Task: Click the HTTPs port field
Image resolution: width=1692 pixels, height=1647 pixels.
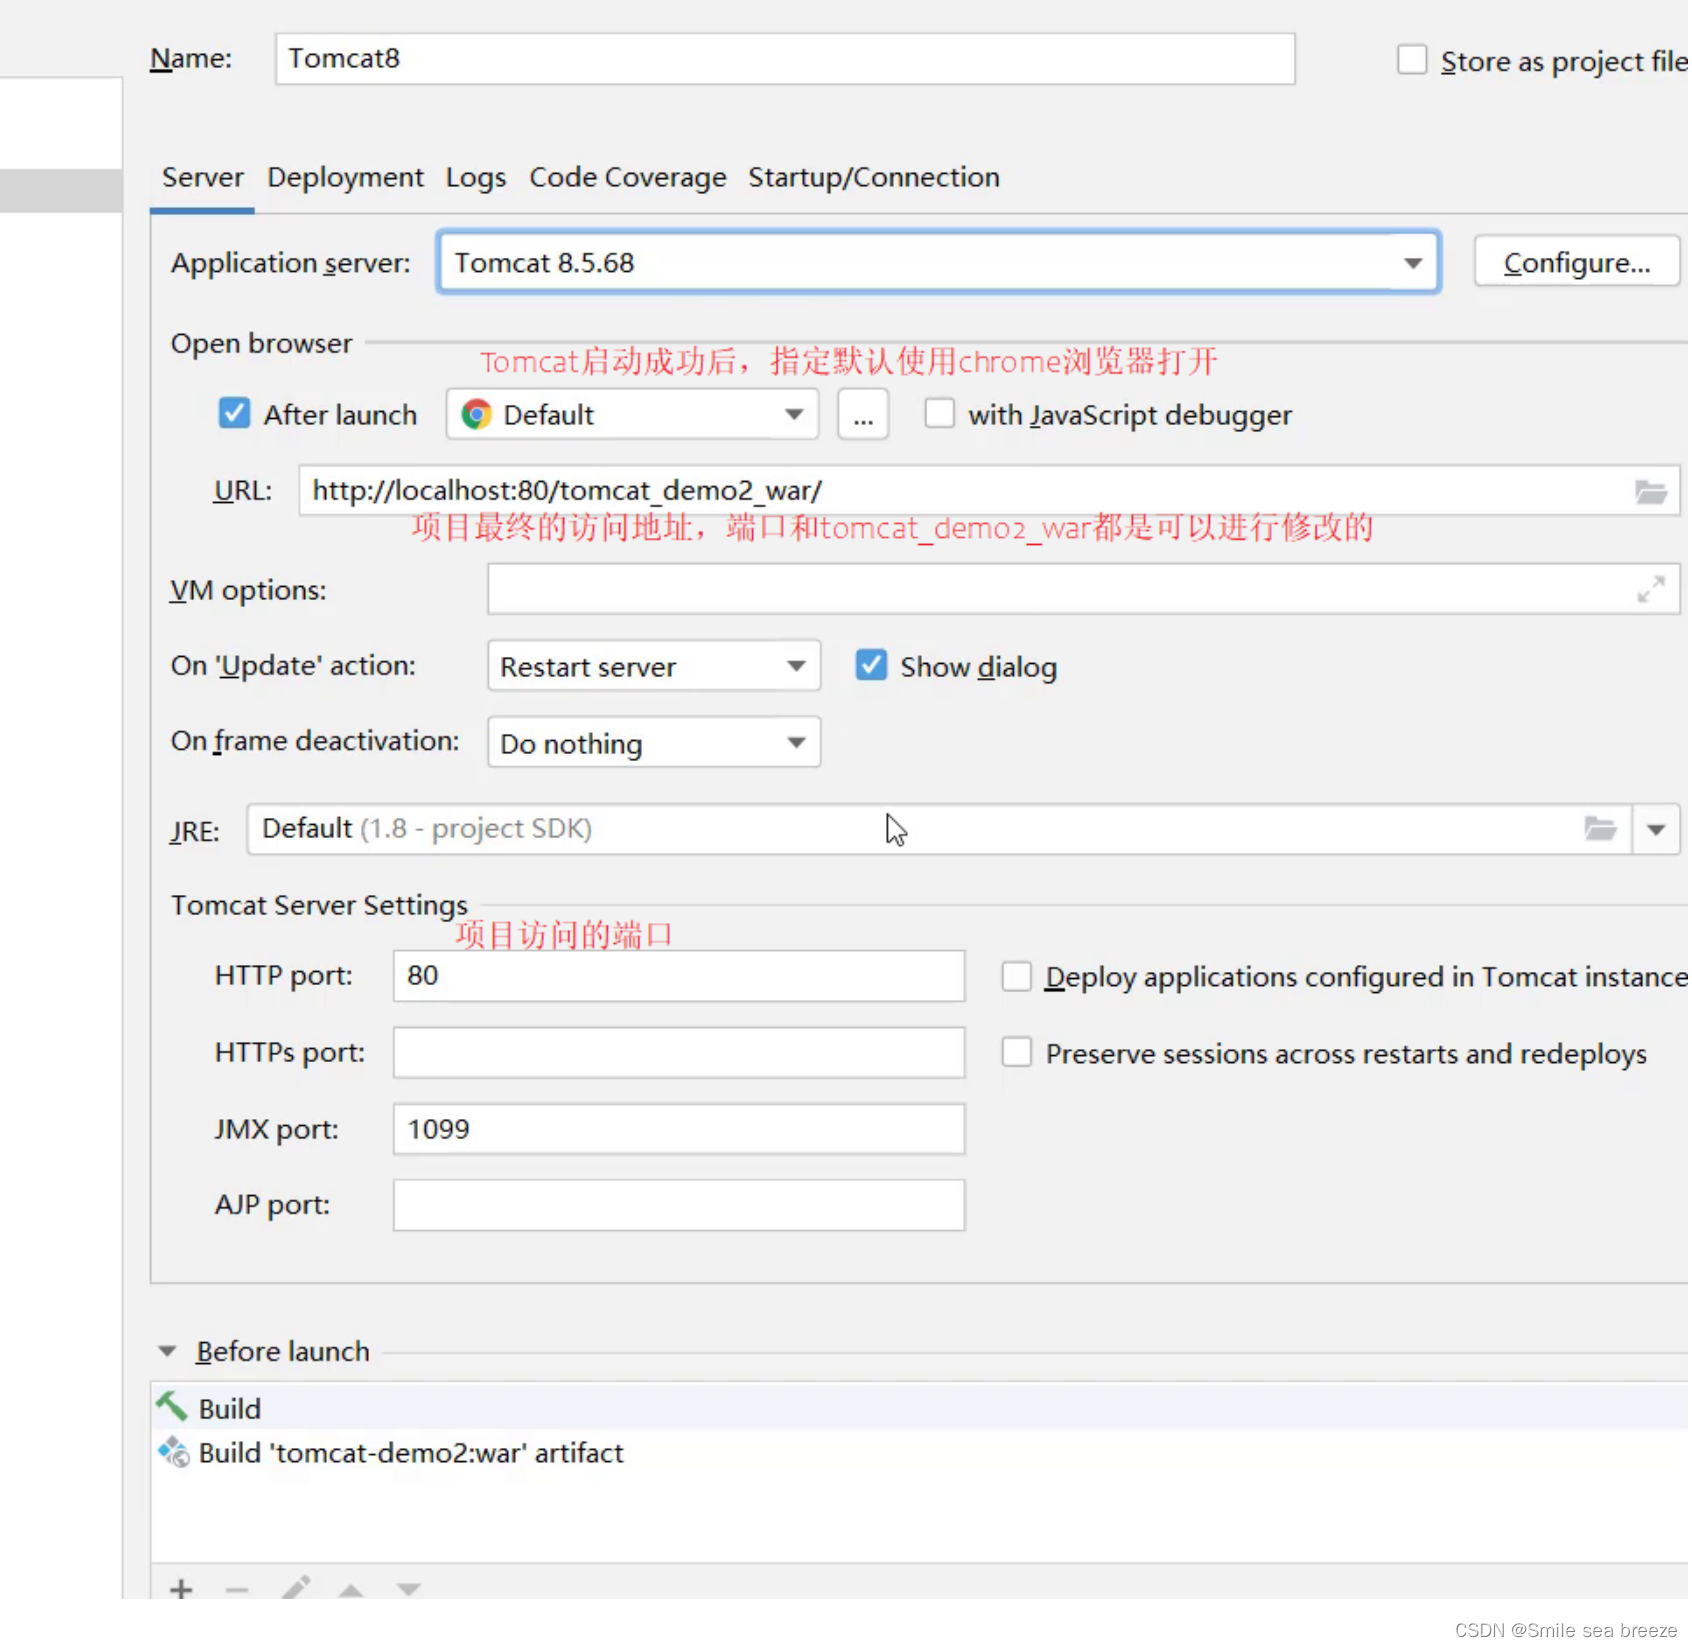Action: 680,1055
